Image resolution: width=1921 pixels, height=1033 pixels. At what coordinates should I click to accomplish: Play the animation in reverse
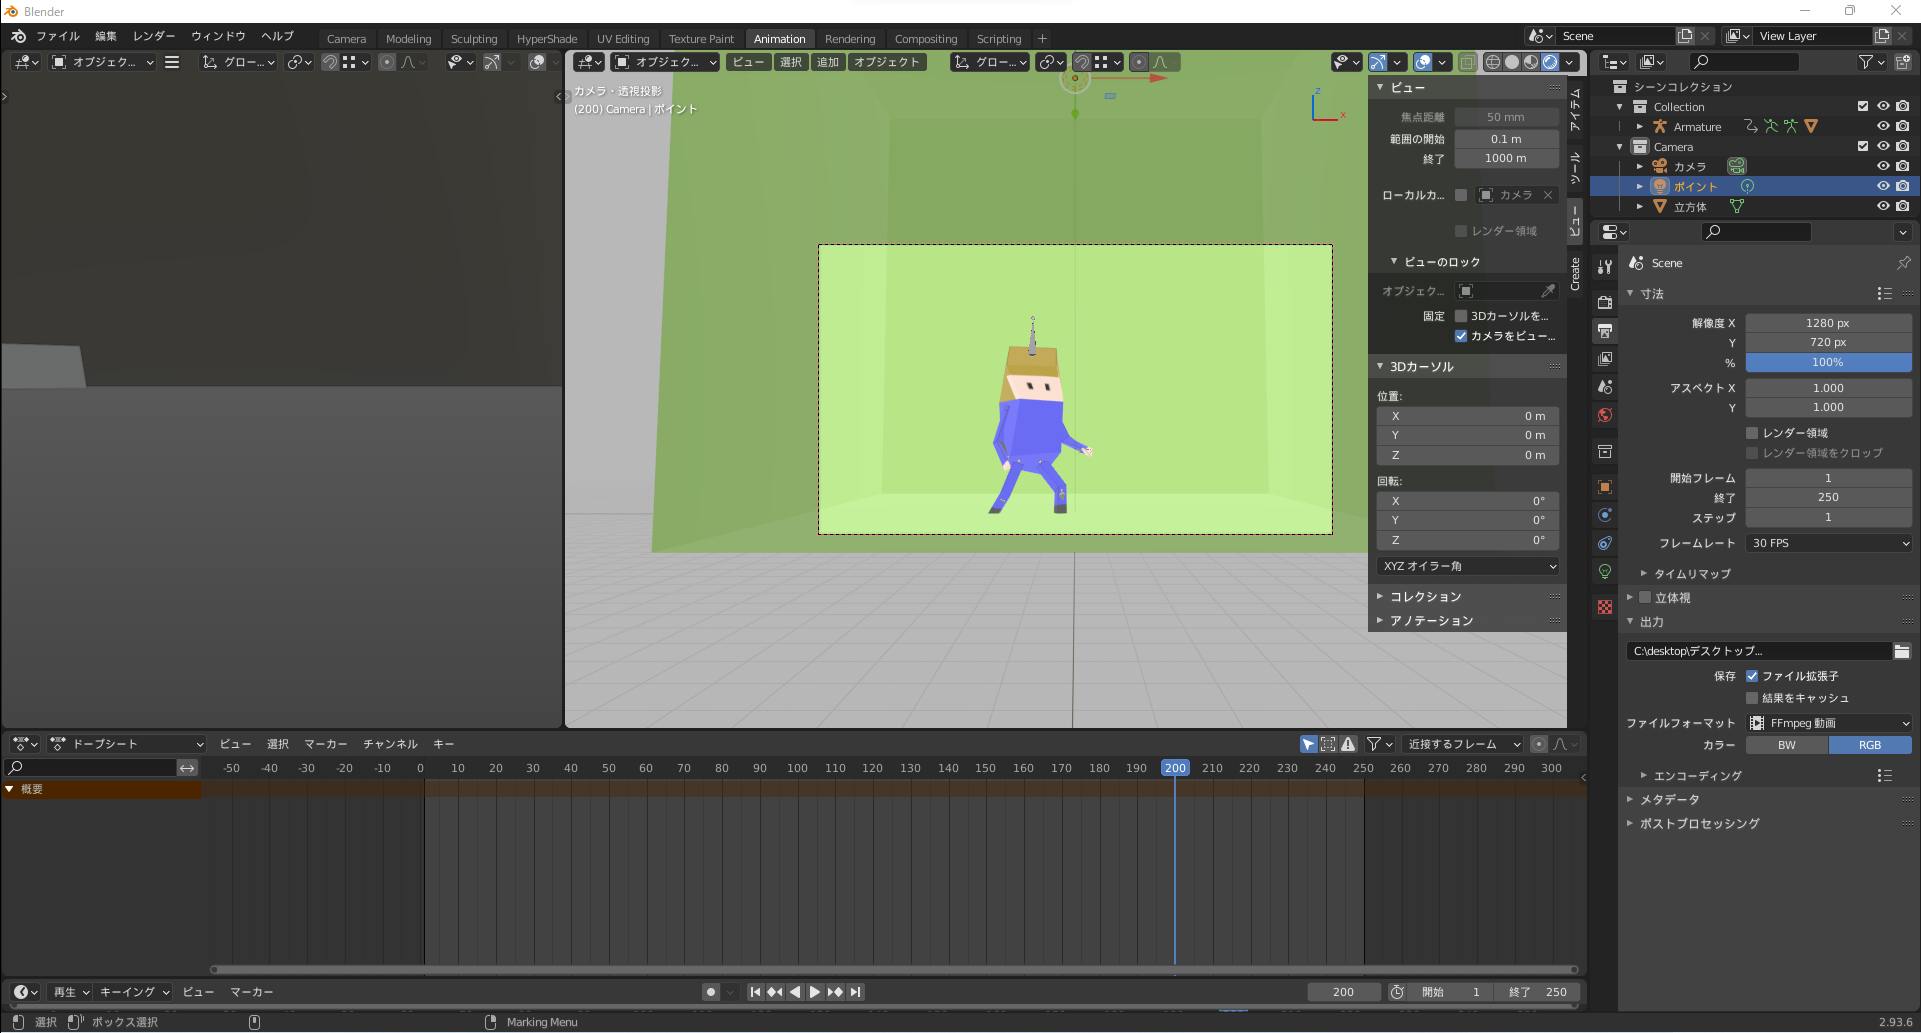click(x=795, y=992)
